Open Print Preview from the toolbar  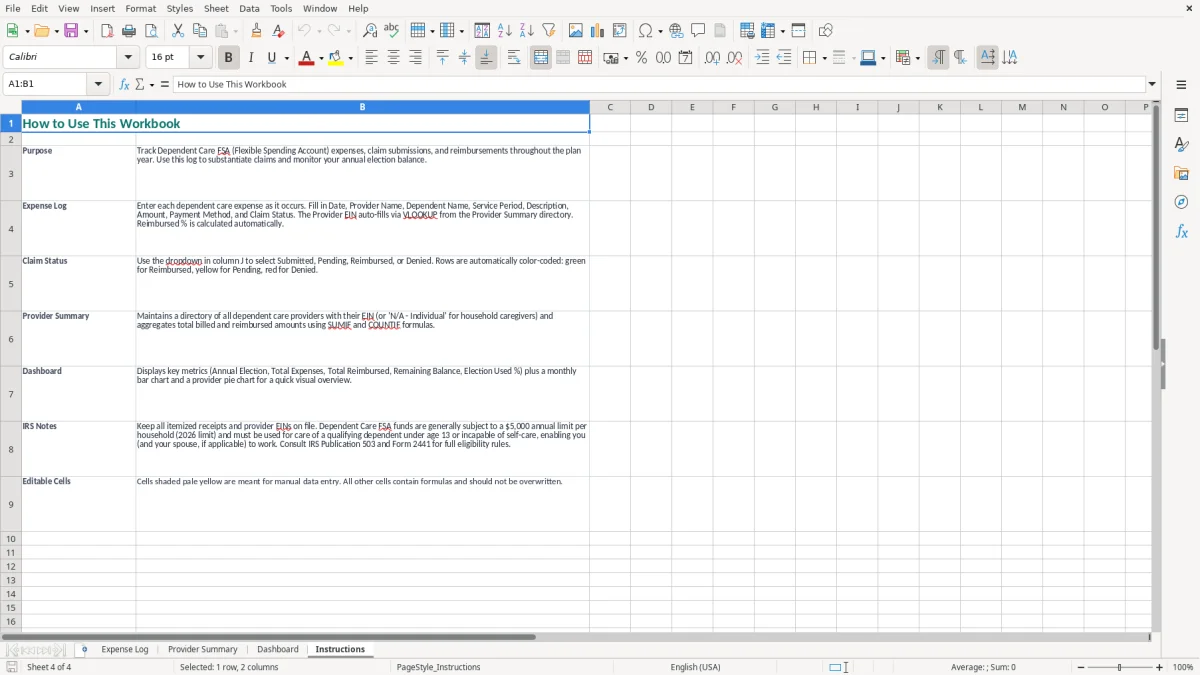151,31
